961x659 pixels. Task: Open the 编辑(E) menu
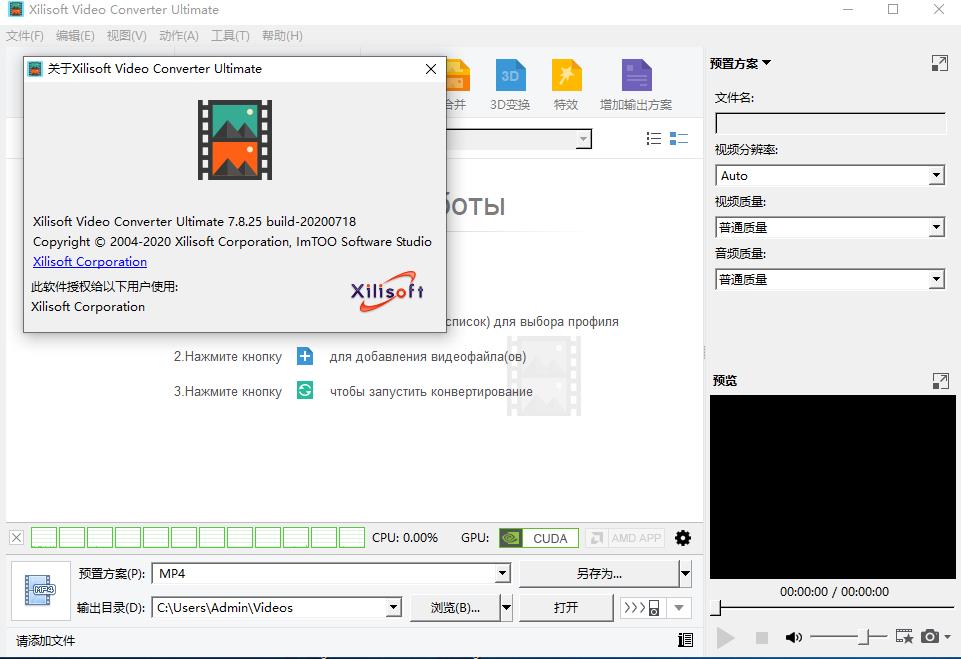[x=75, y=36]
